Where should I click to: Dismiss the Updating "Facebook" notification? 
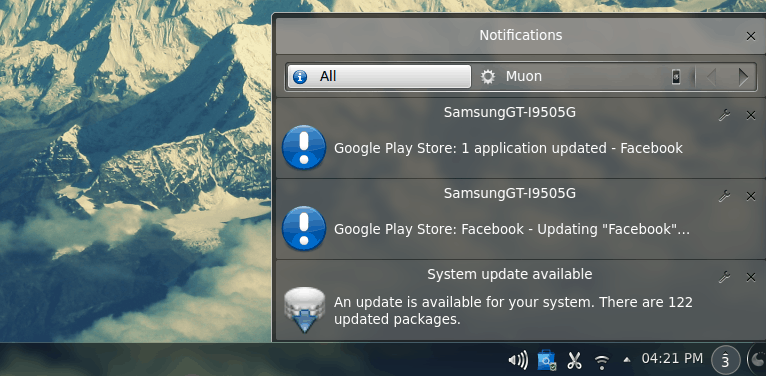point(751,196)
